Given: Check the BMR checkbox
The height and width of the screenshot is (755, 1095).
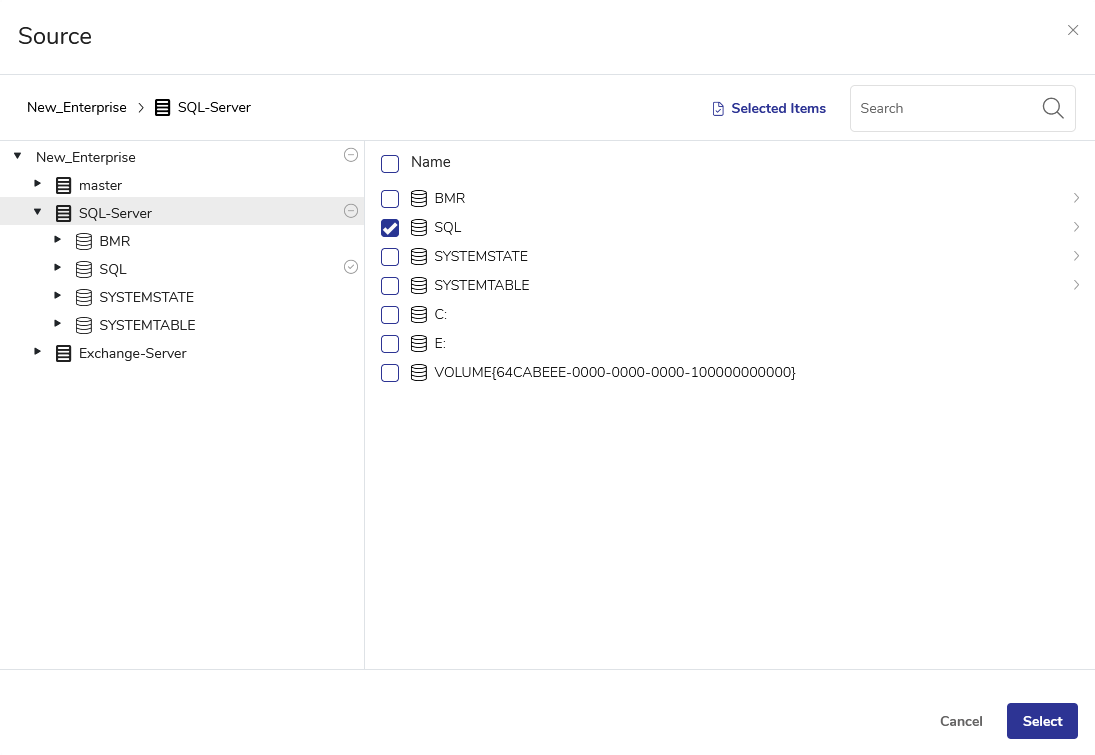Looking at the screenshot, I should point(390,199).
